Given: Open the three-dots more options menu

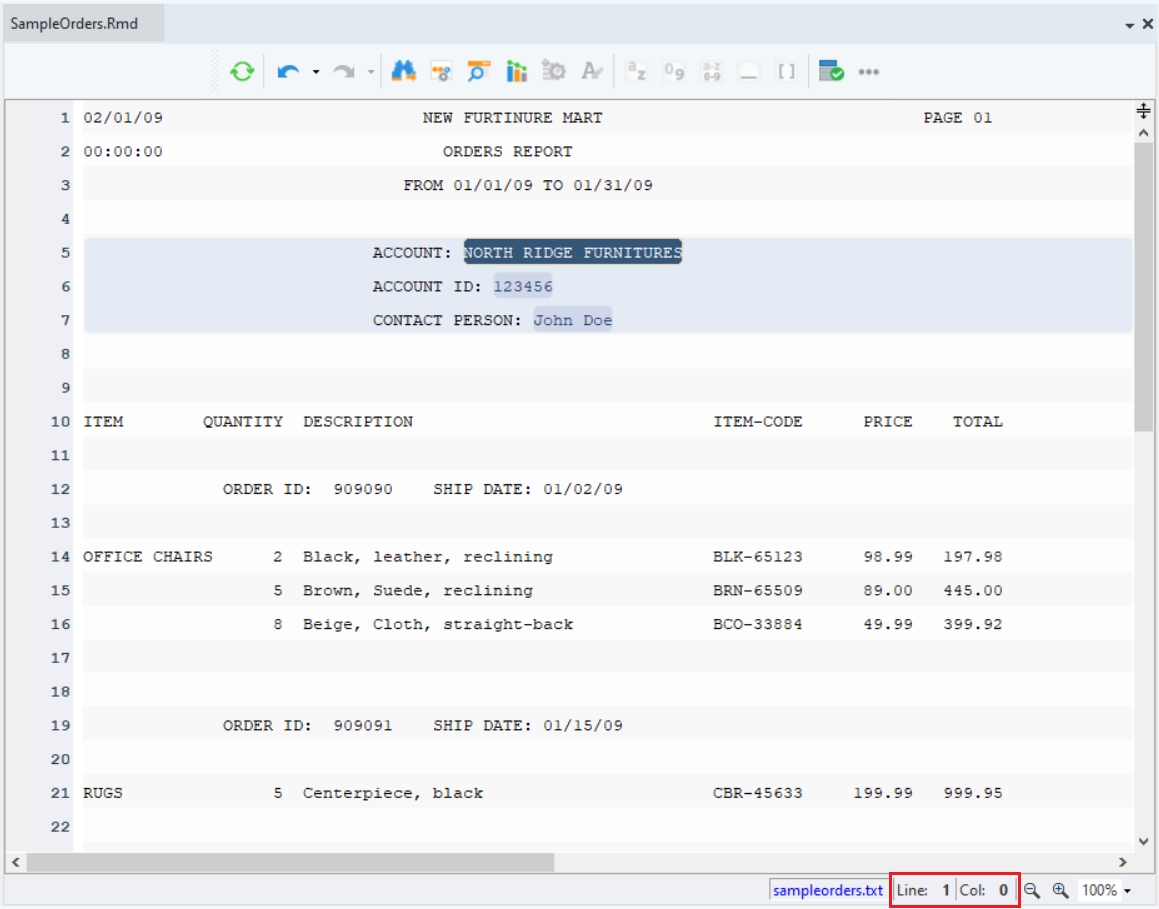Looking at the screenshot, I should coord(868,72).
